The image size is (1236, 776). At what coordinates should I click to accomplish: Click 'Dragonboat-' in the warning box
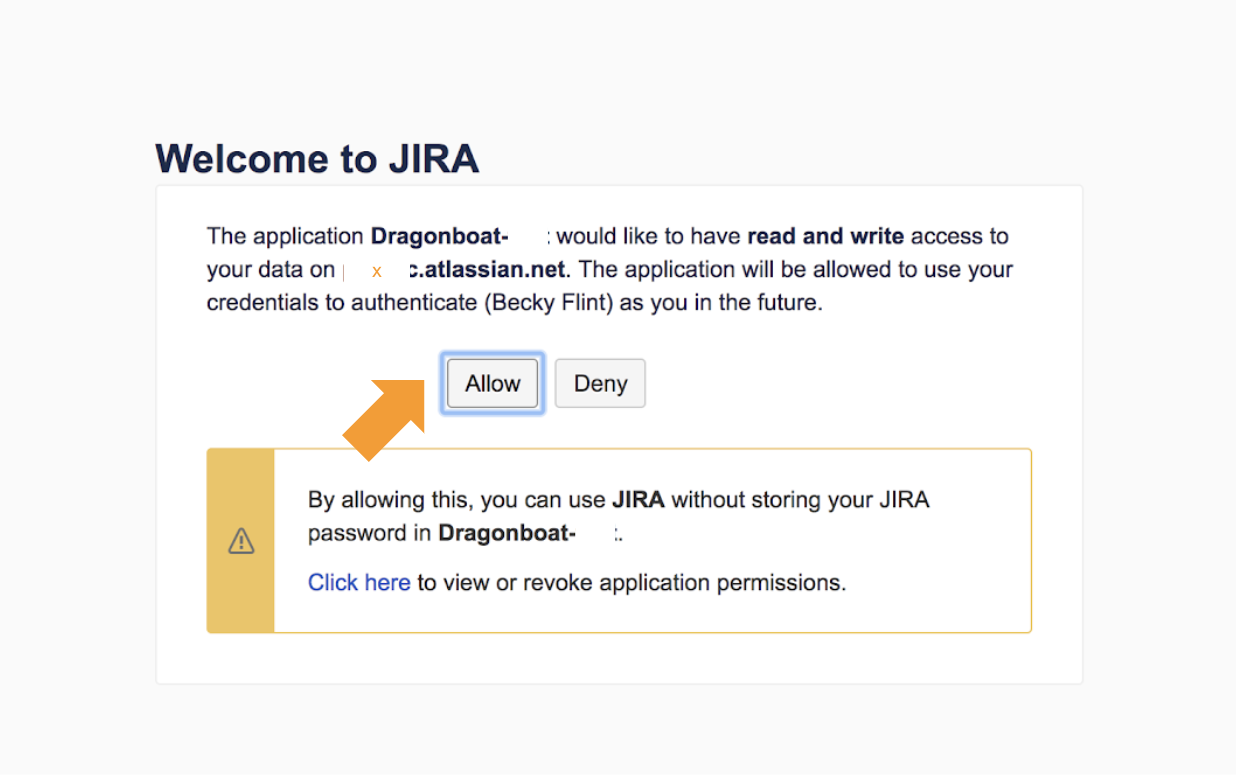point(507,533)
